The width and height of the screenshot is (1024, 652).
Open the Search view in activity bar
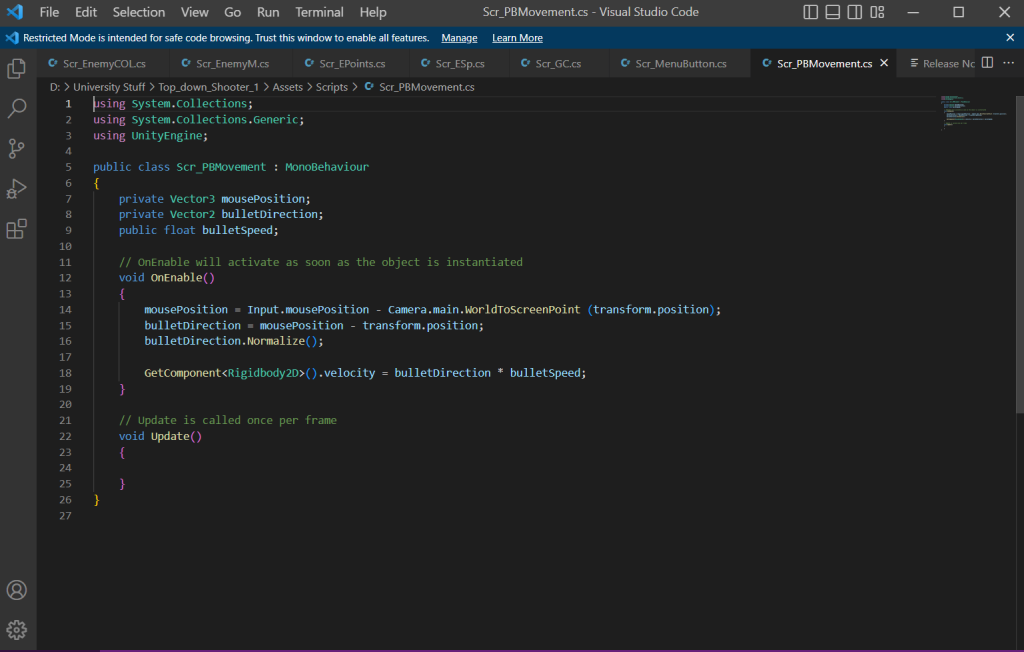[x=17, y=108]
